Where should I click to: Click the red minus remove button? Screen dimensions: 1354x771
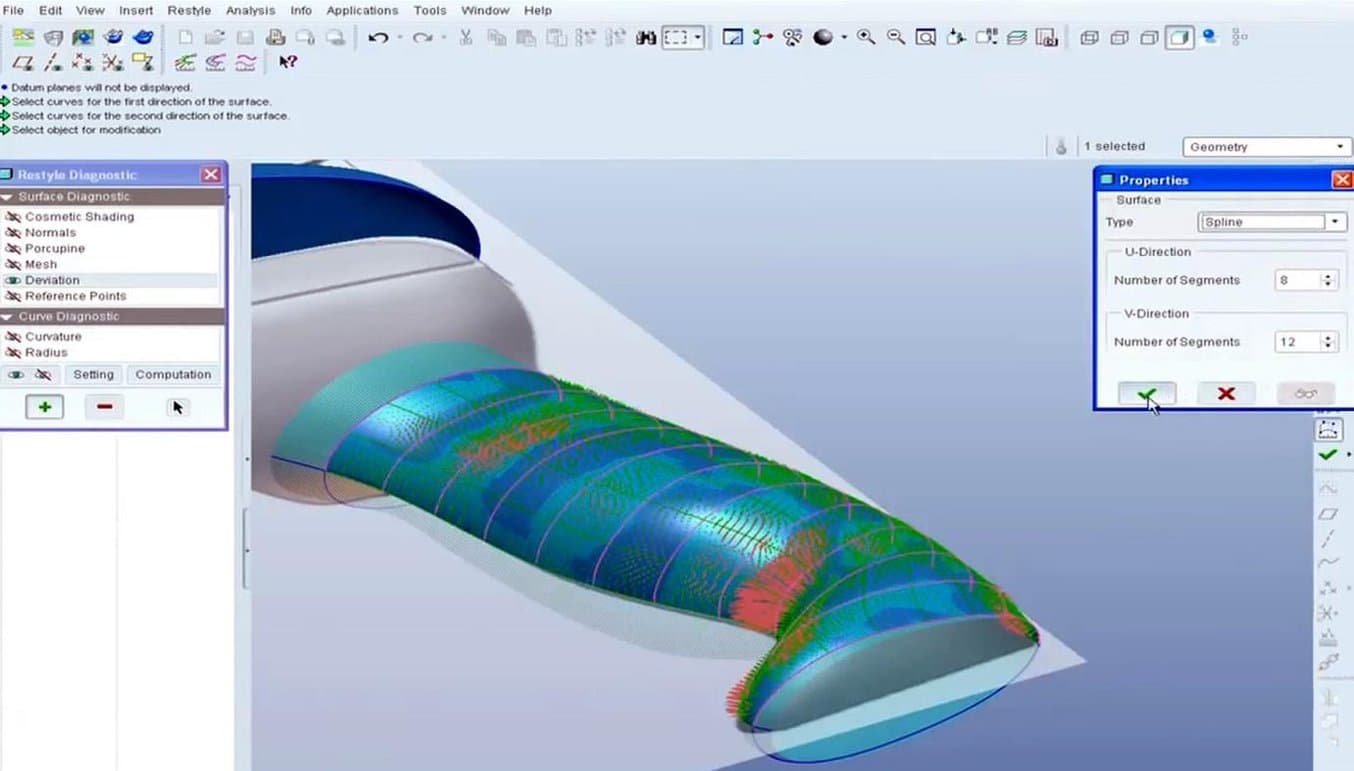[104, 407]
